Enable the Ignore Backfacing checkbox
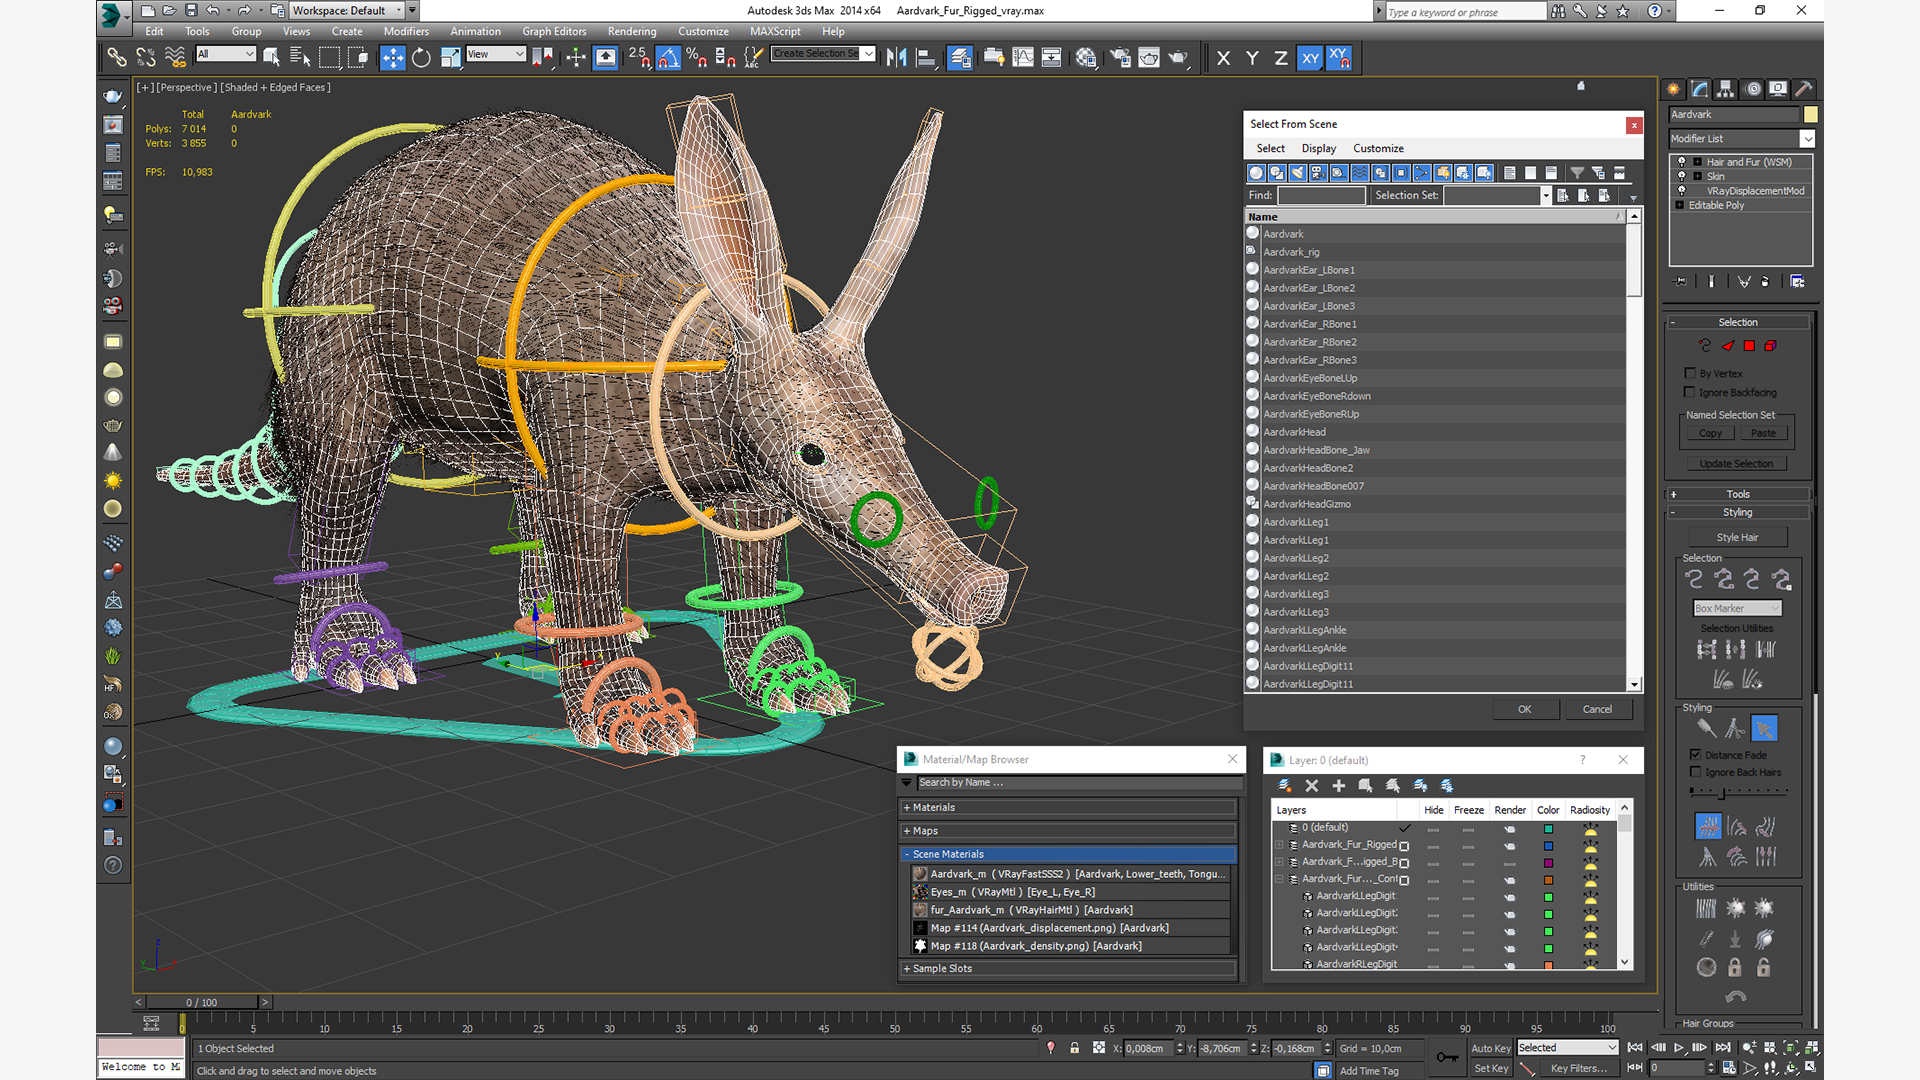 pyautogui.click(x=1690, y=392)
